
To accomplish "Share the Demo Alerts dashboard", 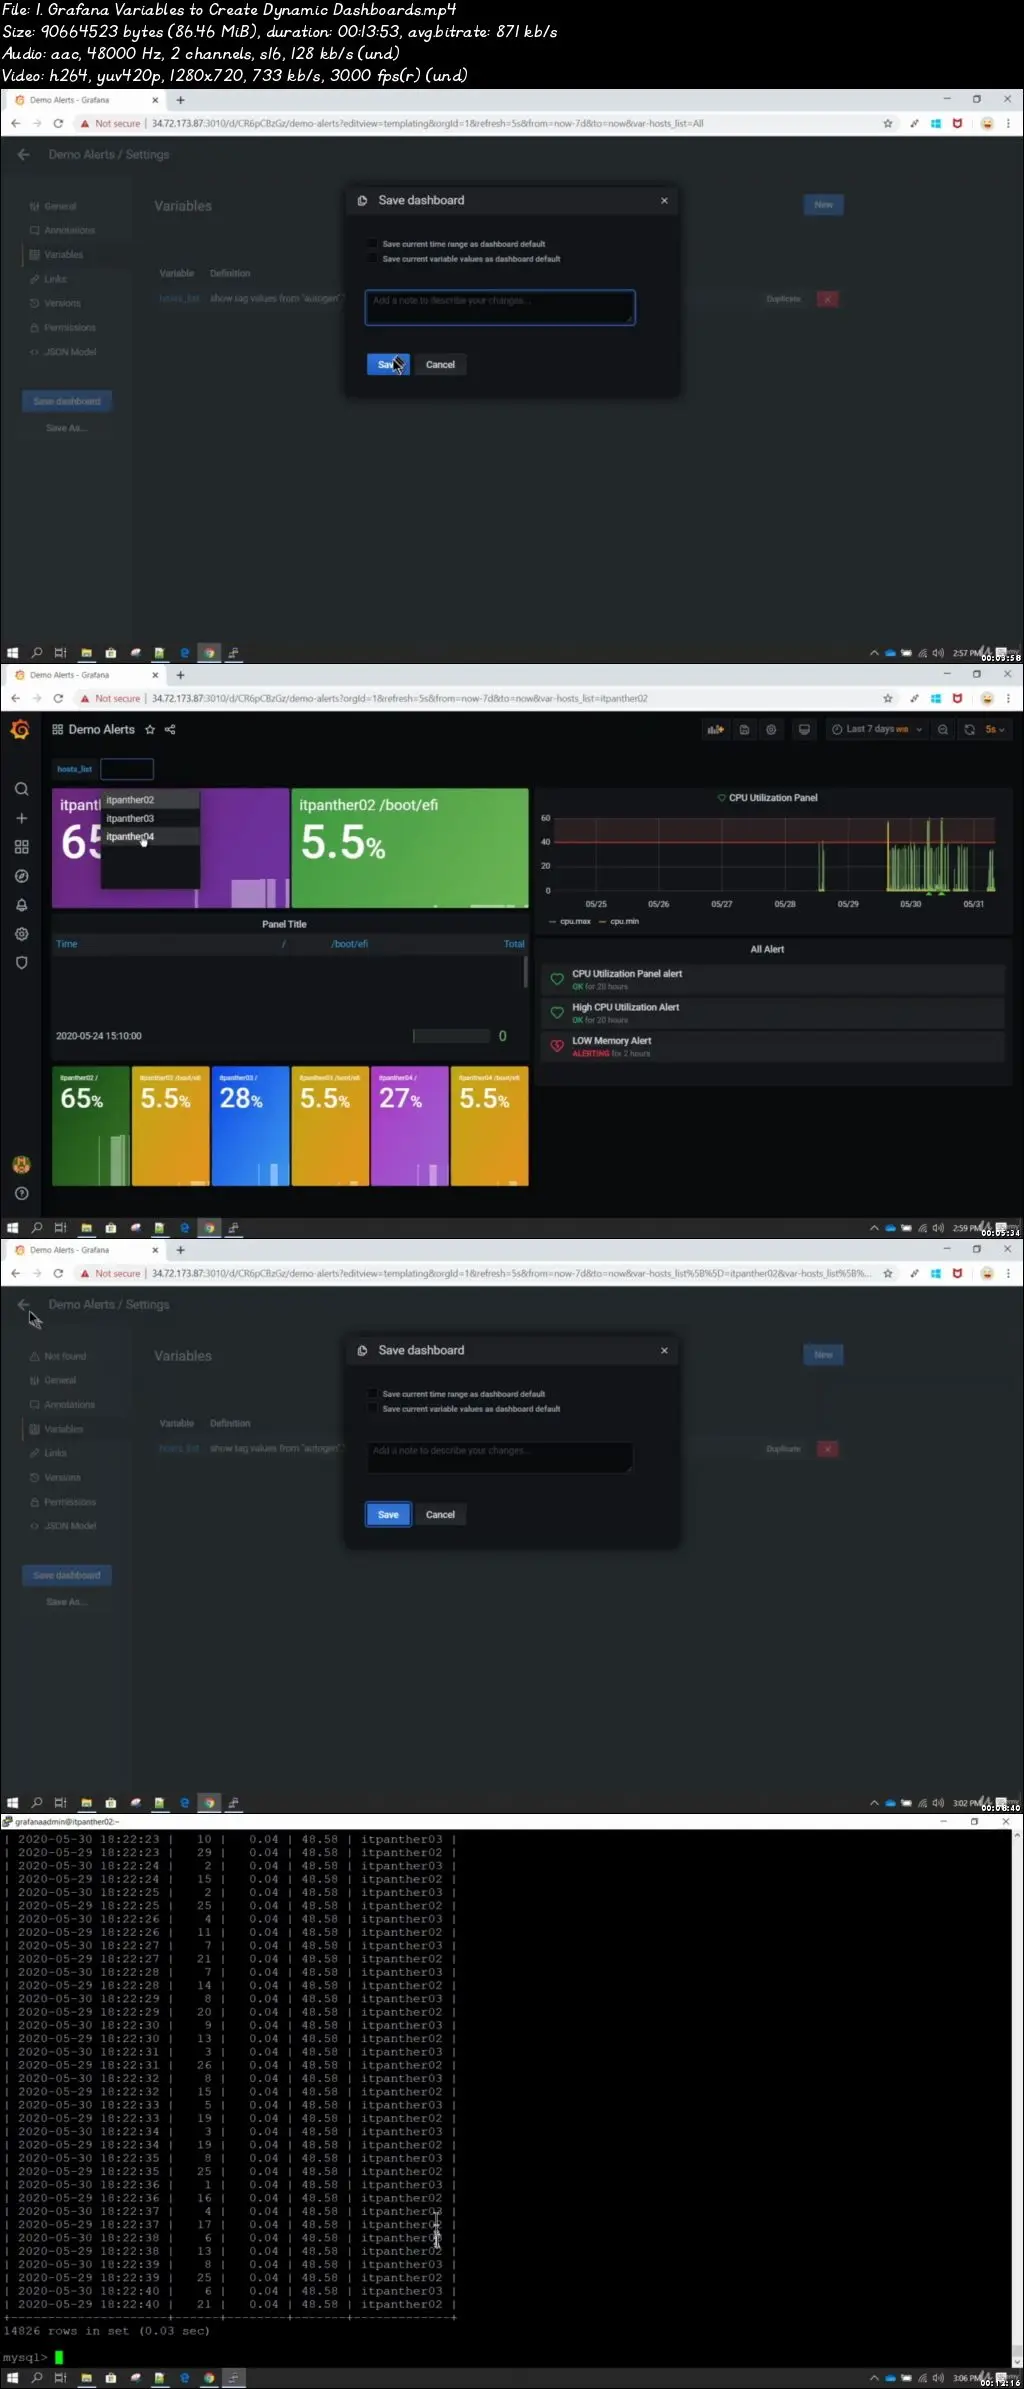I will tap(170, 729).
